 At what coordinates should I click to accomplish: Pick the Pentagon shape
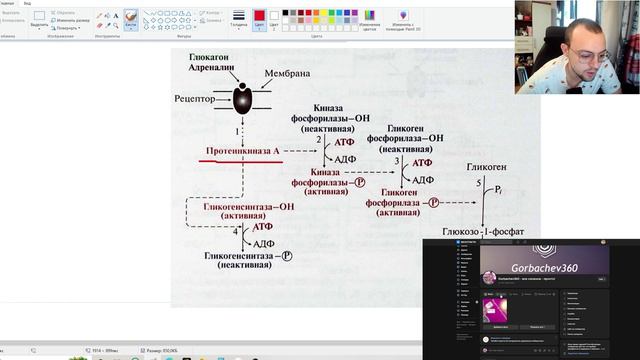[160, 20]
